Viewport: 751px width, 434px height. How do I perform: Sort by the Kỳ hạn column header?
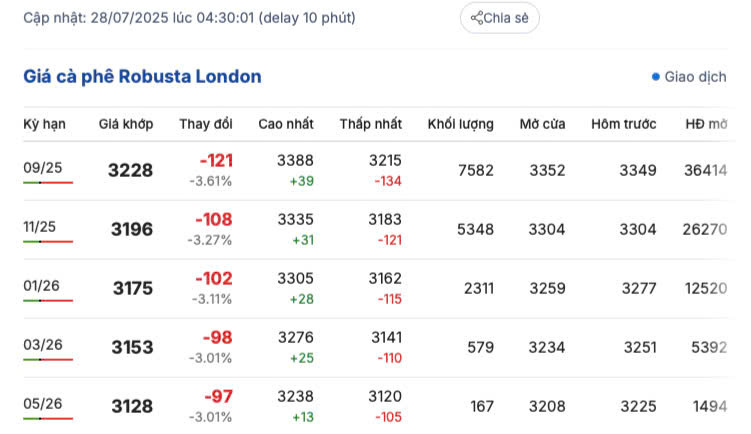point(44,124)
